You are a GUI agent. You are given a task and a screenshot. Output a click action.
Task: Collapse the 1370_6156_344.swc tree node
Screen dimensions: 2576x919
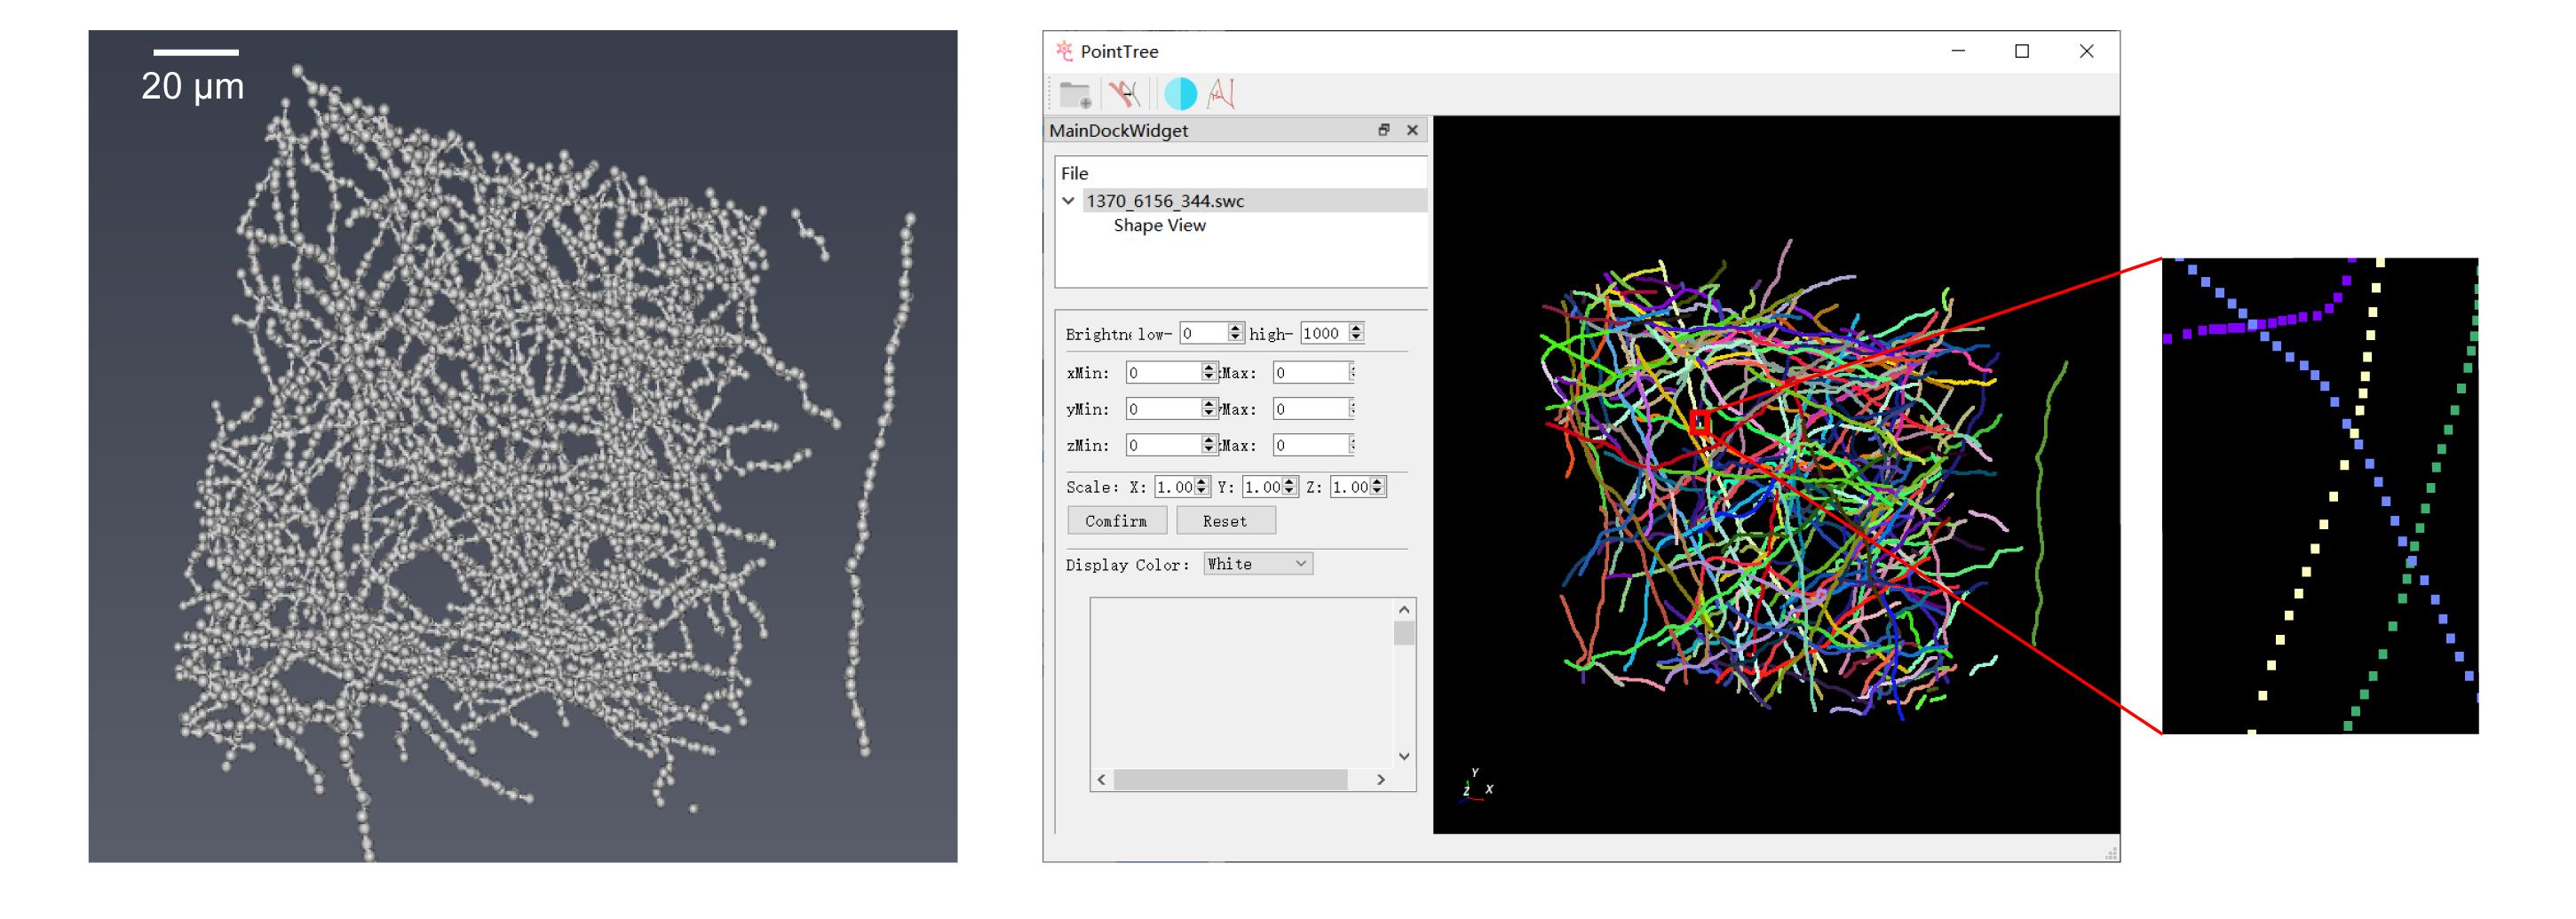click(x=1069, y=201)
